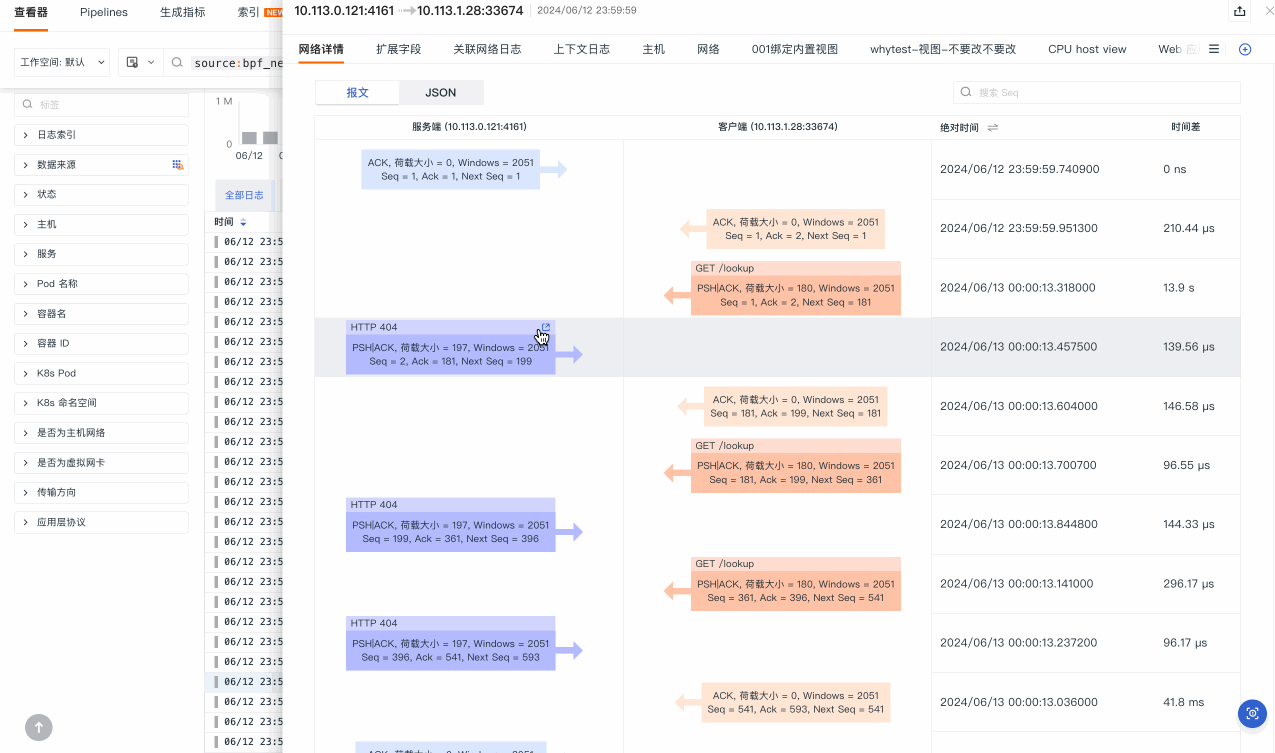Switch to the 关联网络日志 tab
The image size is (1275, 753).
pos(487,49)
